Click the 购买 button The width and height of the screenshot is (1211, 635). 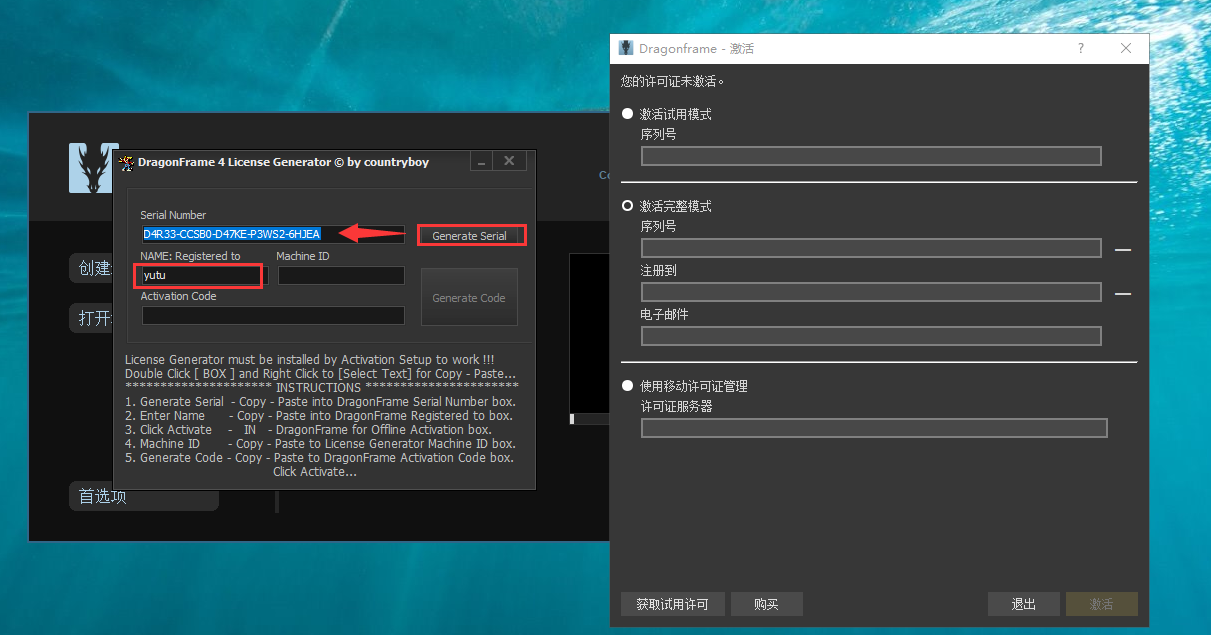[766, 604]
